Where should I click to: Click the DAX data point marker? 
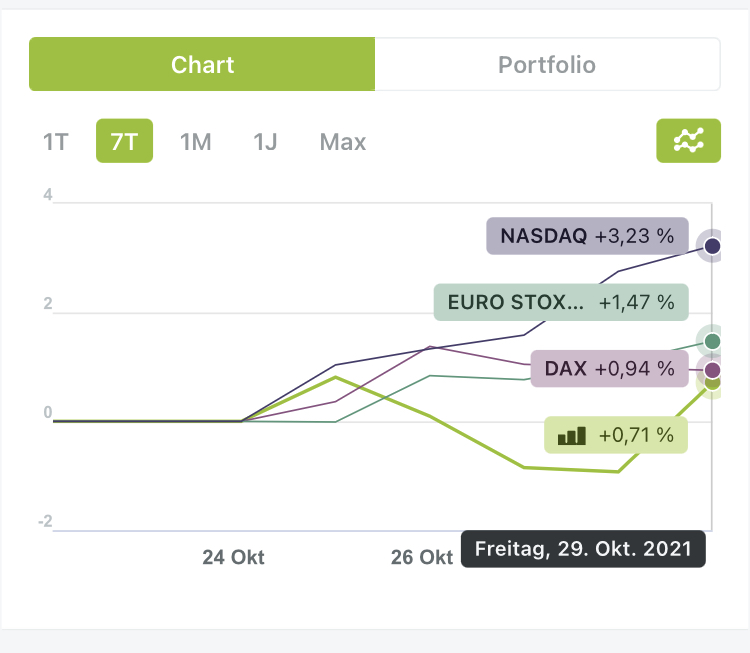712,370
